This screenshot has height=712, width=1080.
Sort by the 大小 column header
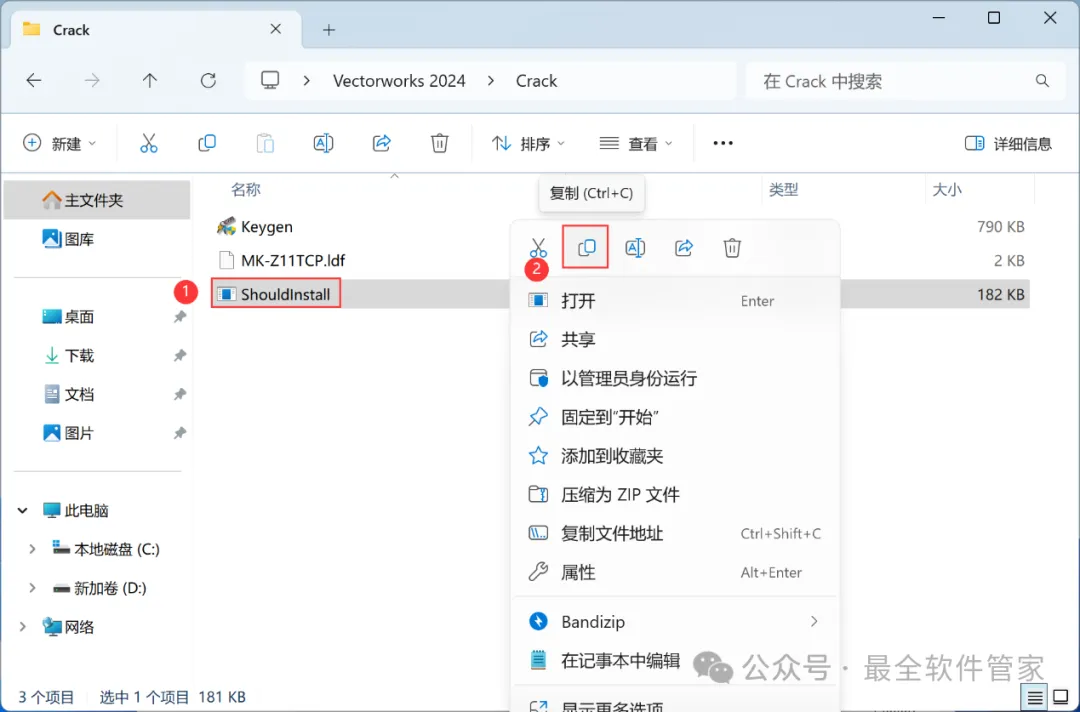(947, 189)
